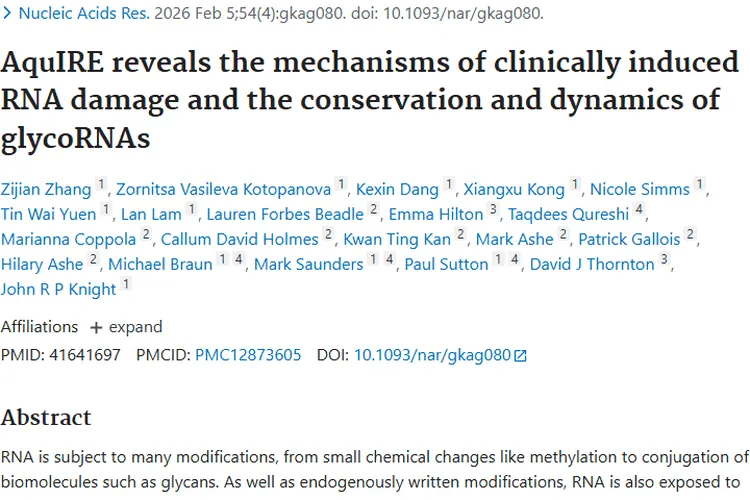
Task: Click the article title heading
Action: tap(370, 98)
